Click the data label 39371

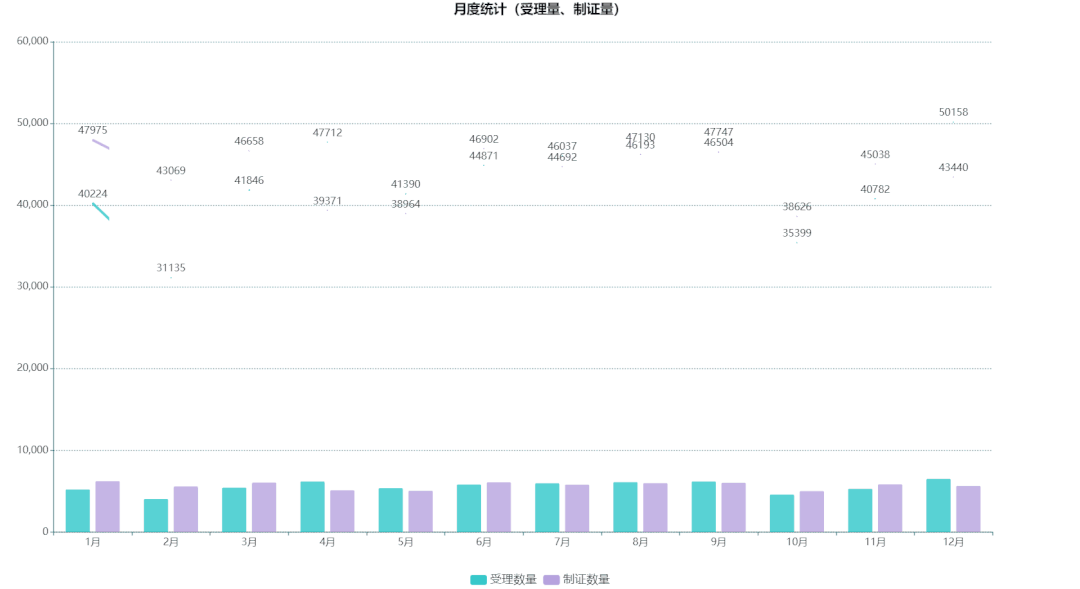(327, 201)
